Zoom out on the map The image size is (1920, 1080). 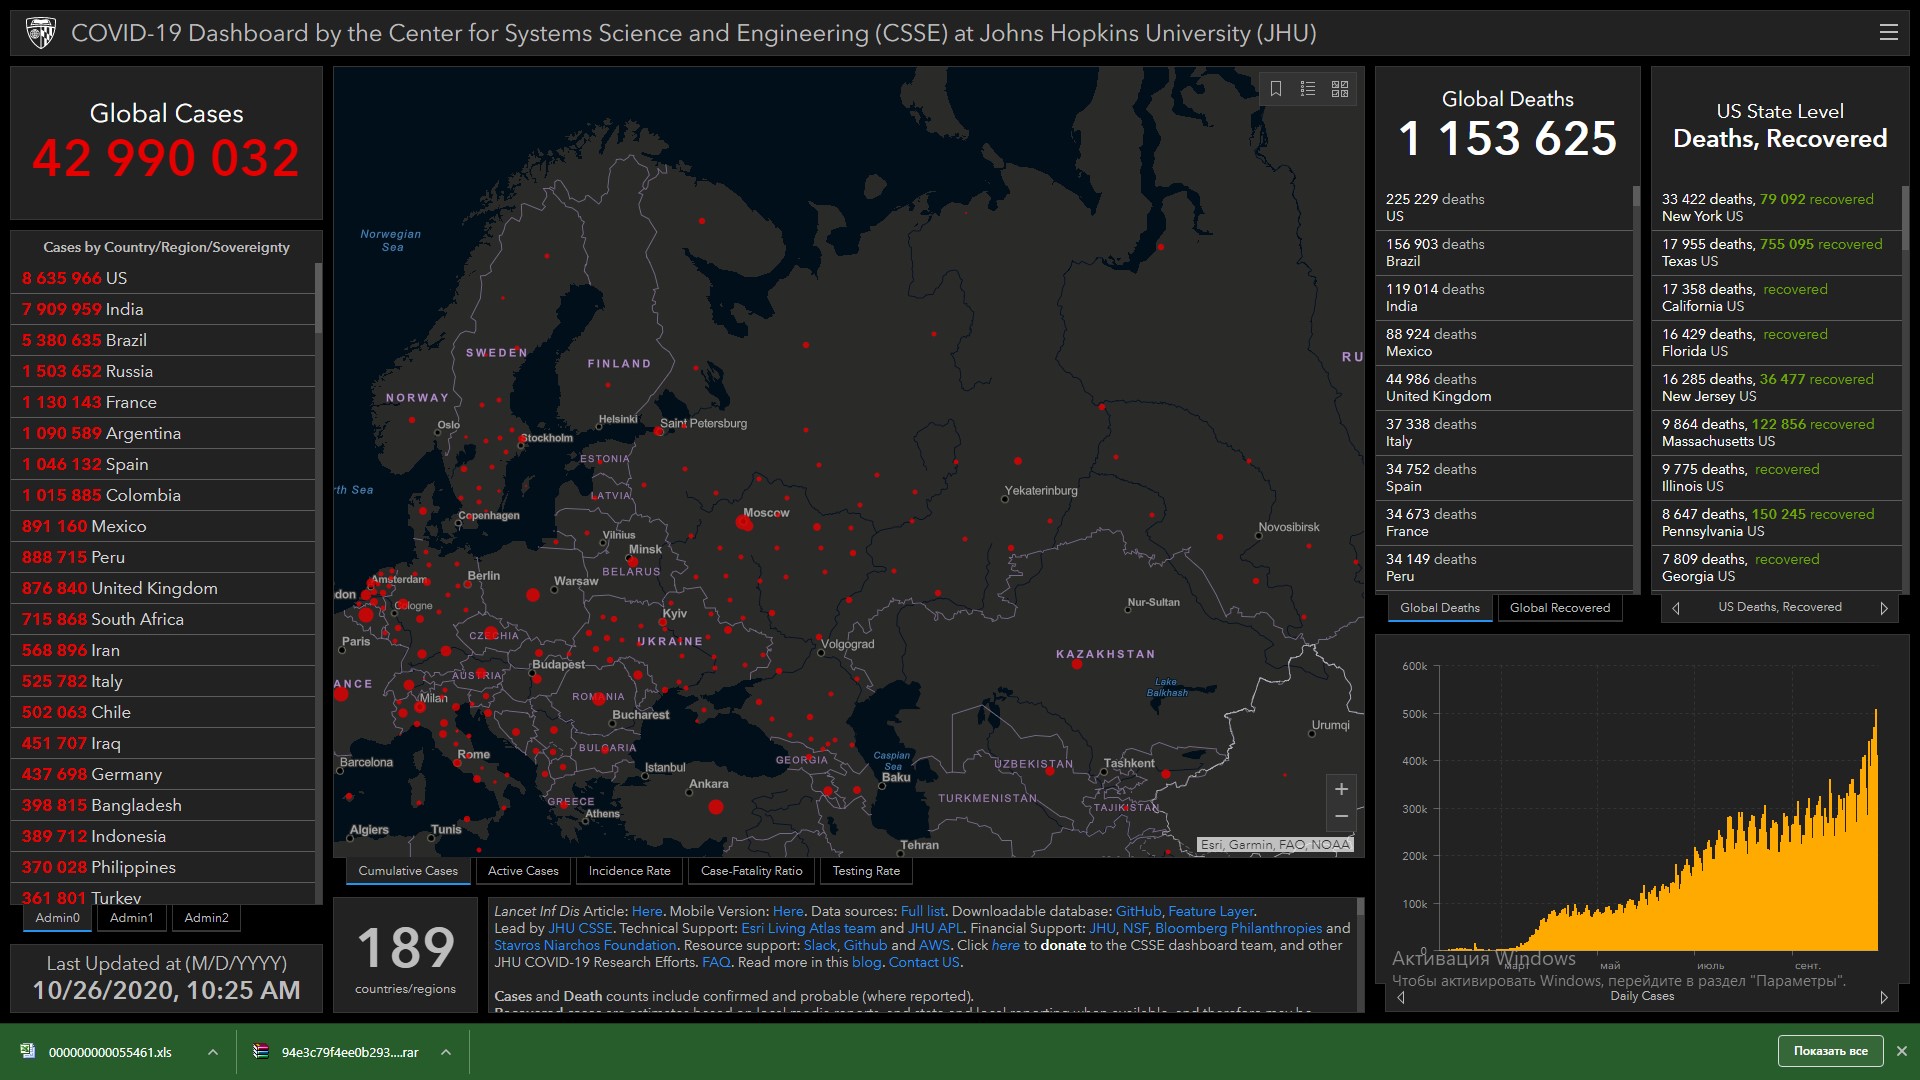(1341, 817)
